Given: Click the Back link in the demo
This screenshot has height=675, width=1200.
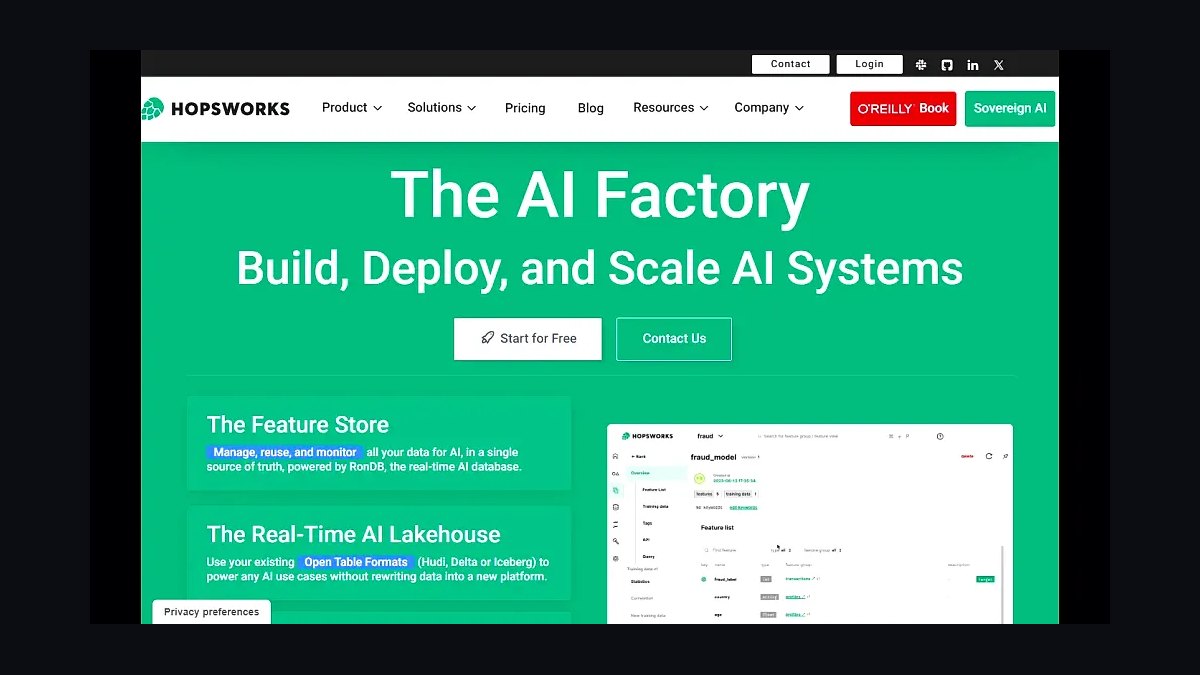Looking at the screenshot, I should click(639, 456).
